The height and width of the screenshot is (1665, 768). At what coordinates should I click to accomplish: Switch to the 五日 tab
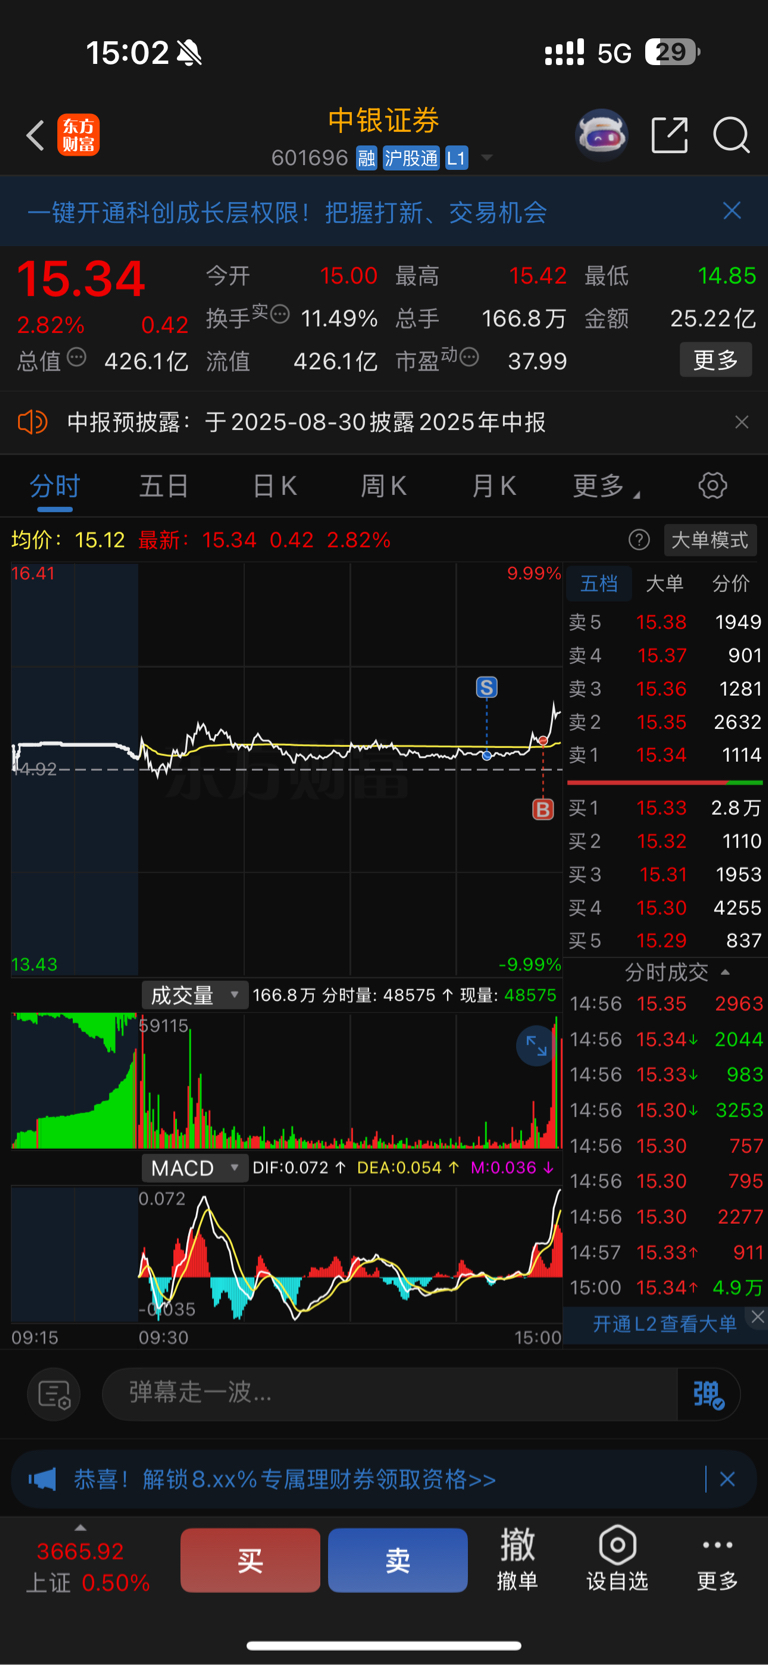164,487
